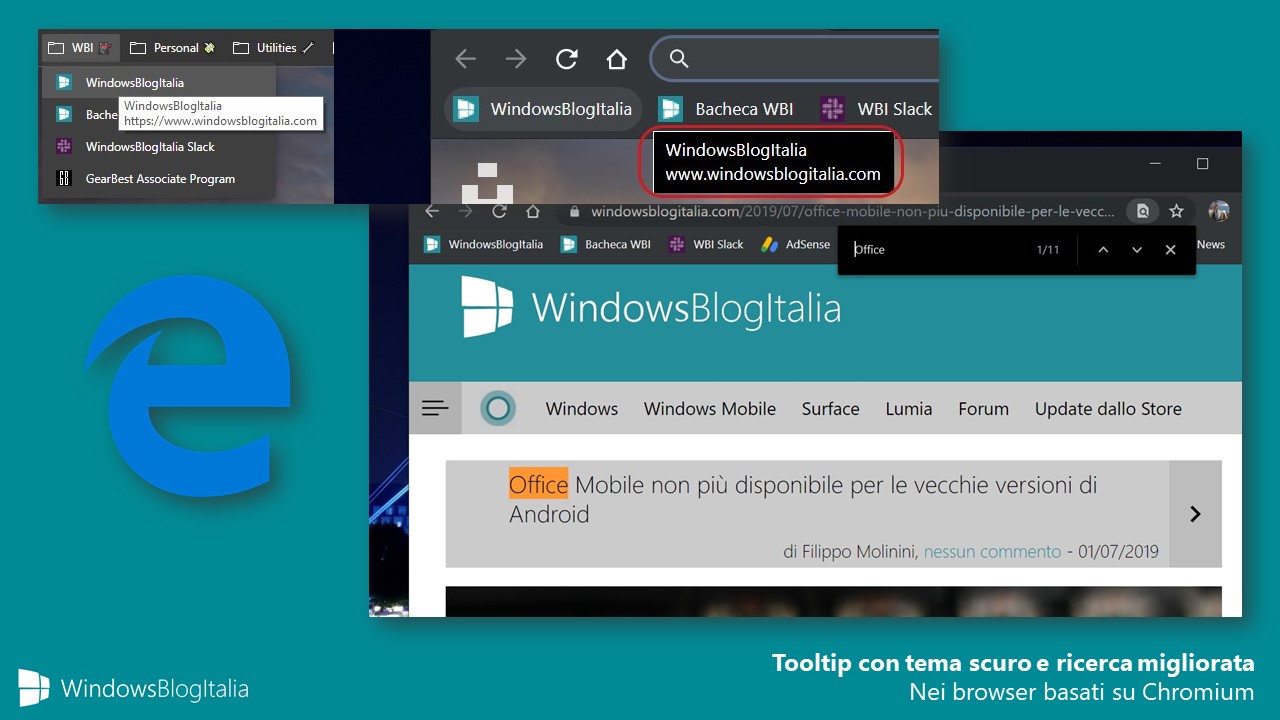The image size is (1280, 720).
Task: Click back arrow in main browser window
Action: (x=432, y=212)
